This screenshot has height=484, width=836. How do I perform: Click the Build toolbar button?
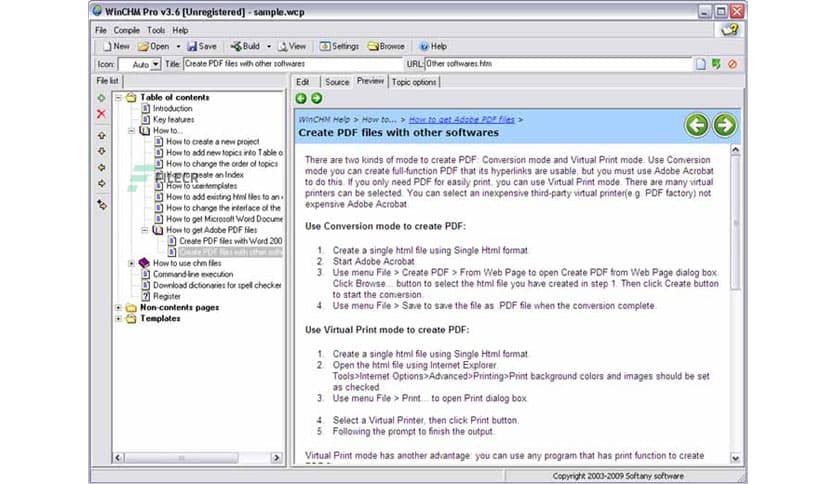tap(245, 46)
